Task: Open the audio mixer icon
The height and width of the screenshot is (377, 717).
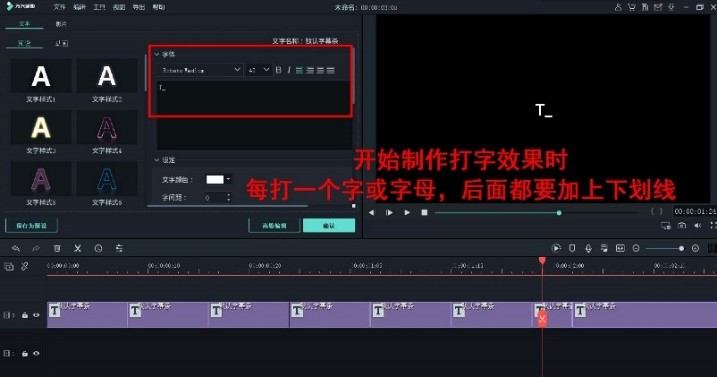Action: coord(604,248)
